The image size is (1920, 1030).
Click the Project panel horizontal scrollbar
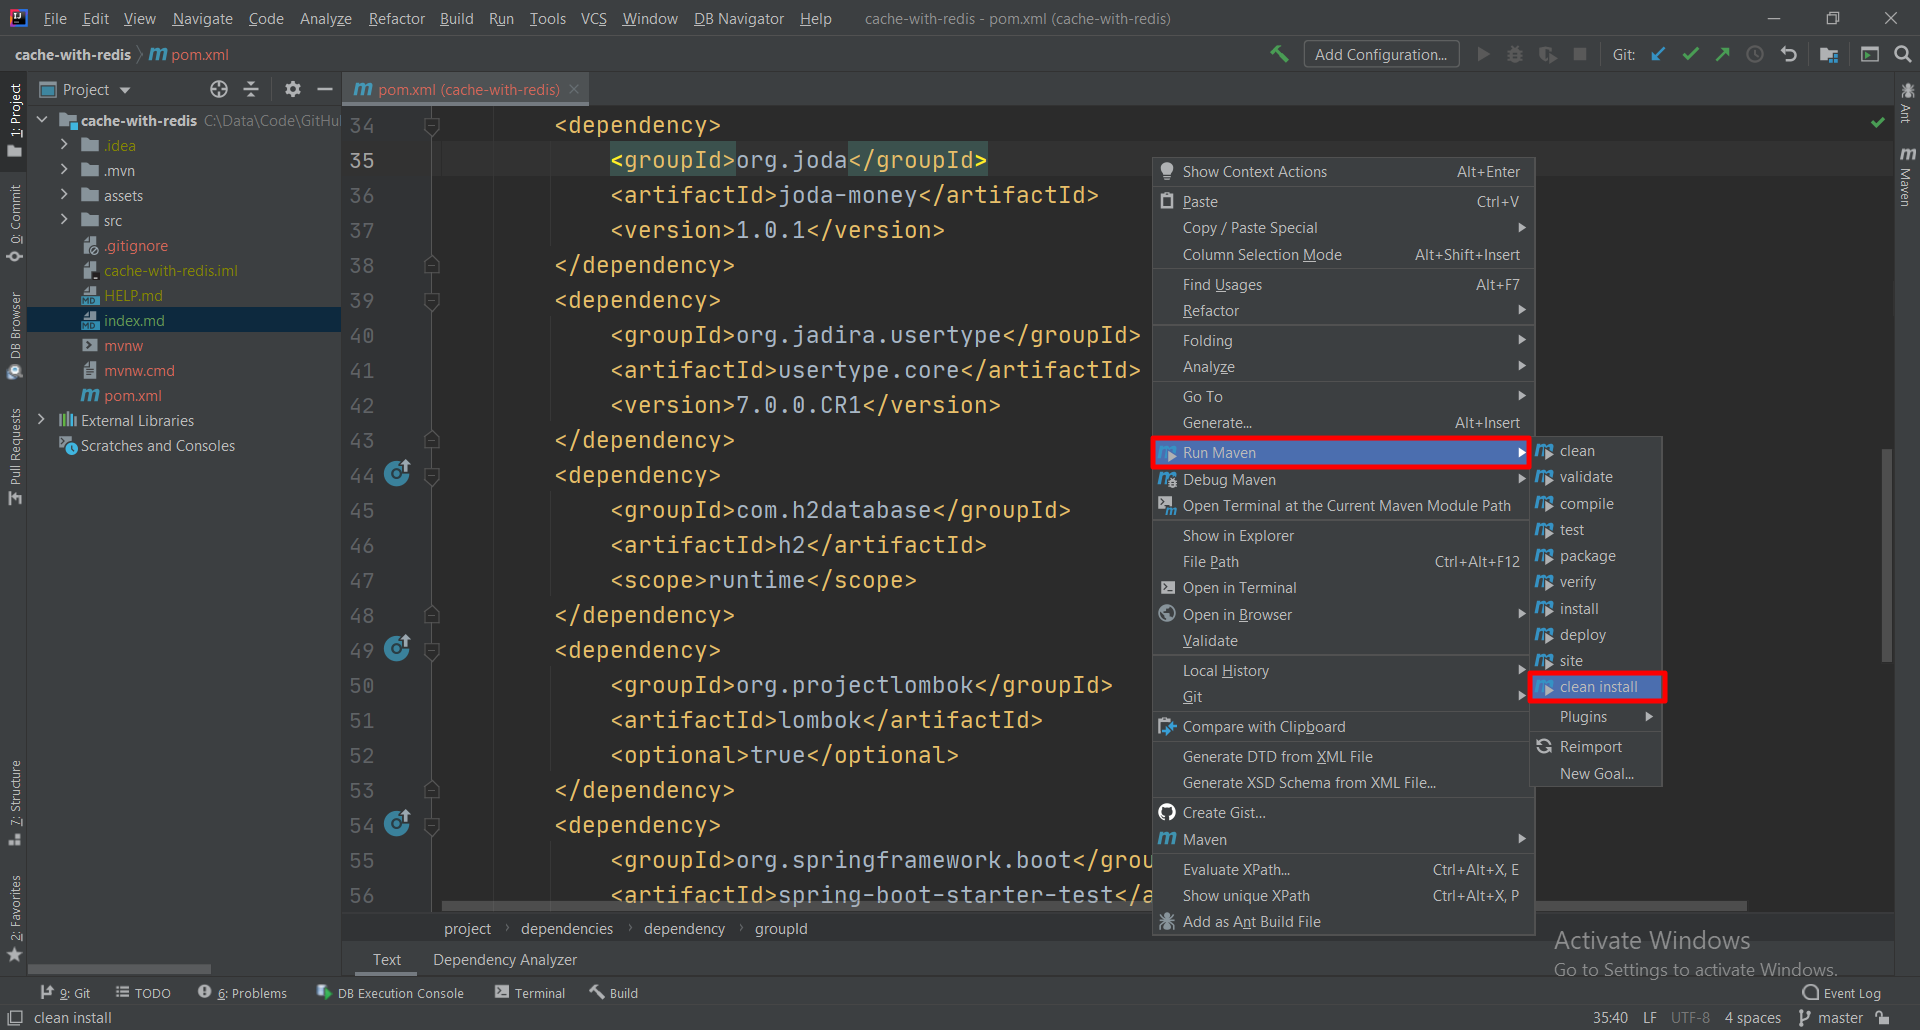[119, 969]
